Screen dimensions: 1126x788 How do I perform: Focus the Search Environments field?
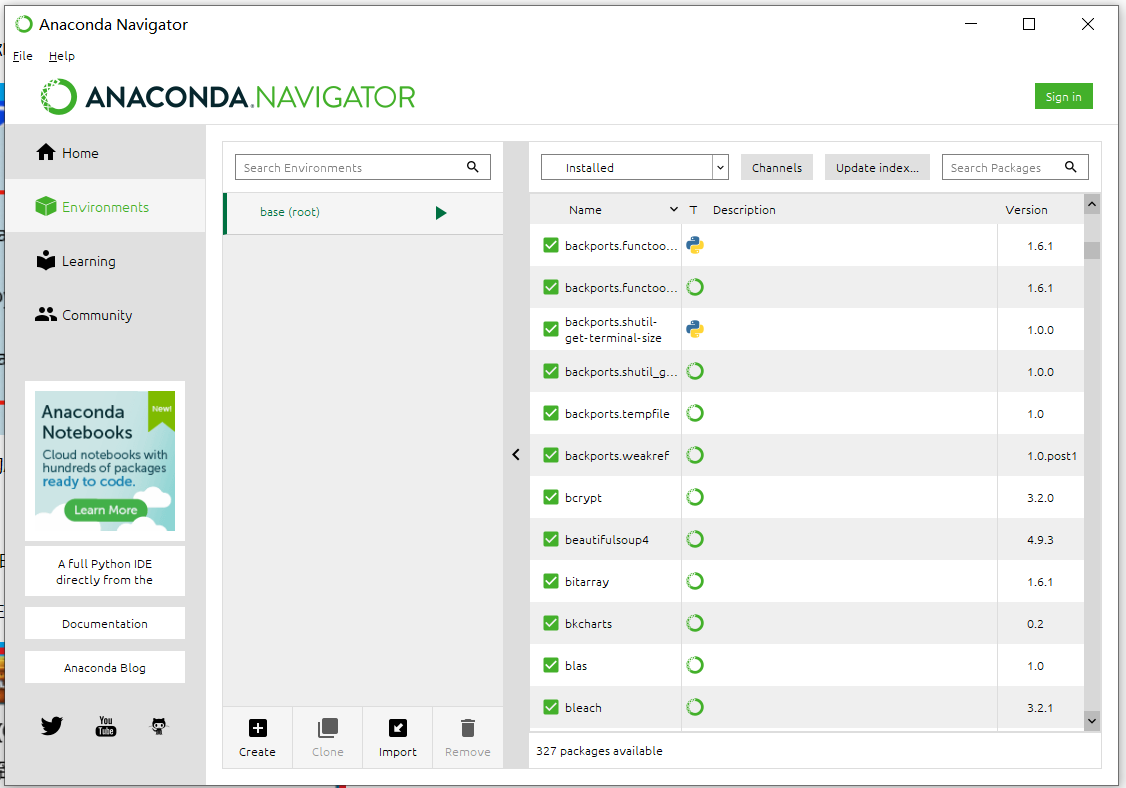click(363, 167)
